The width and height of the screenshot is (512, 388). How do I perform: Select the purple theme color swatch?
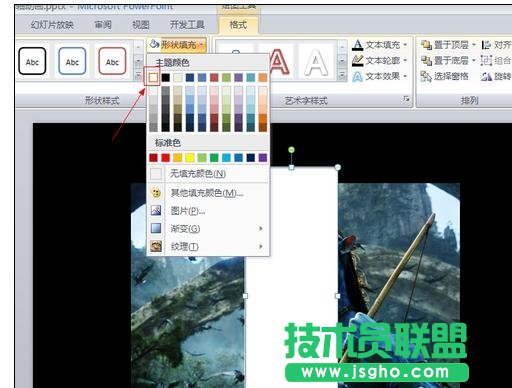coord(238,78)
